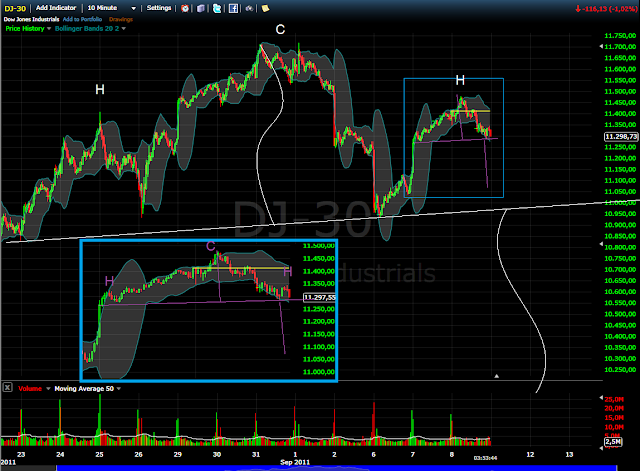Click the -116,13 (-1,02%) change indicator

[x=606, y=9]
